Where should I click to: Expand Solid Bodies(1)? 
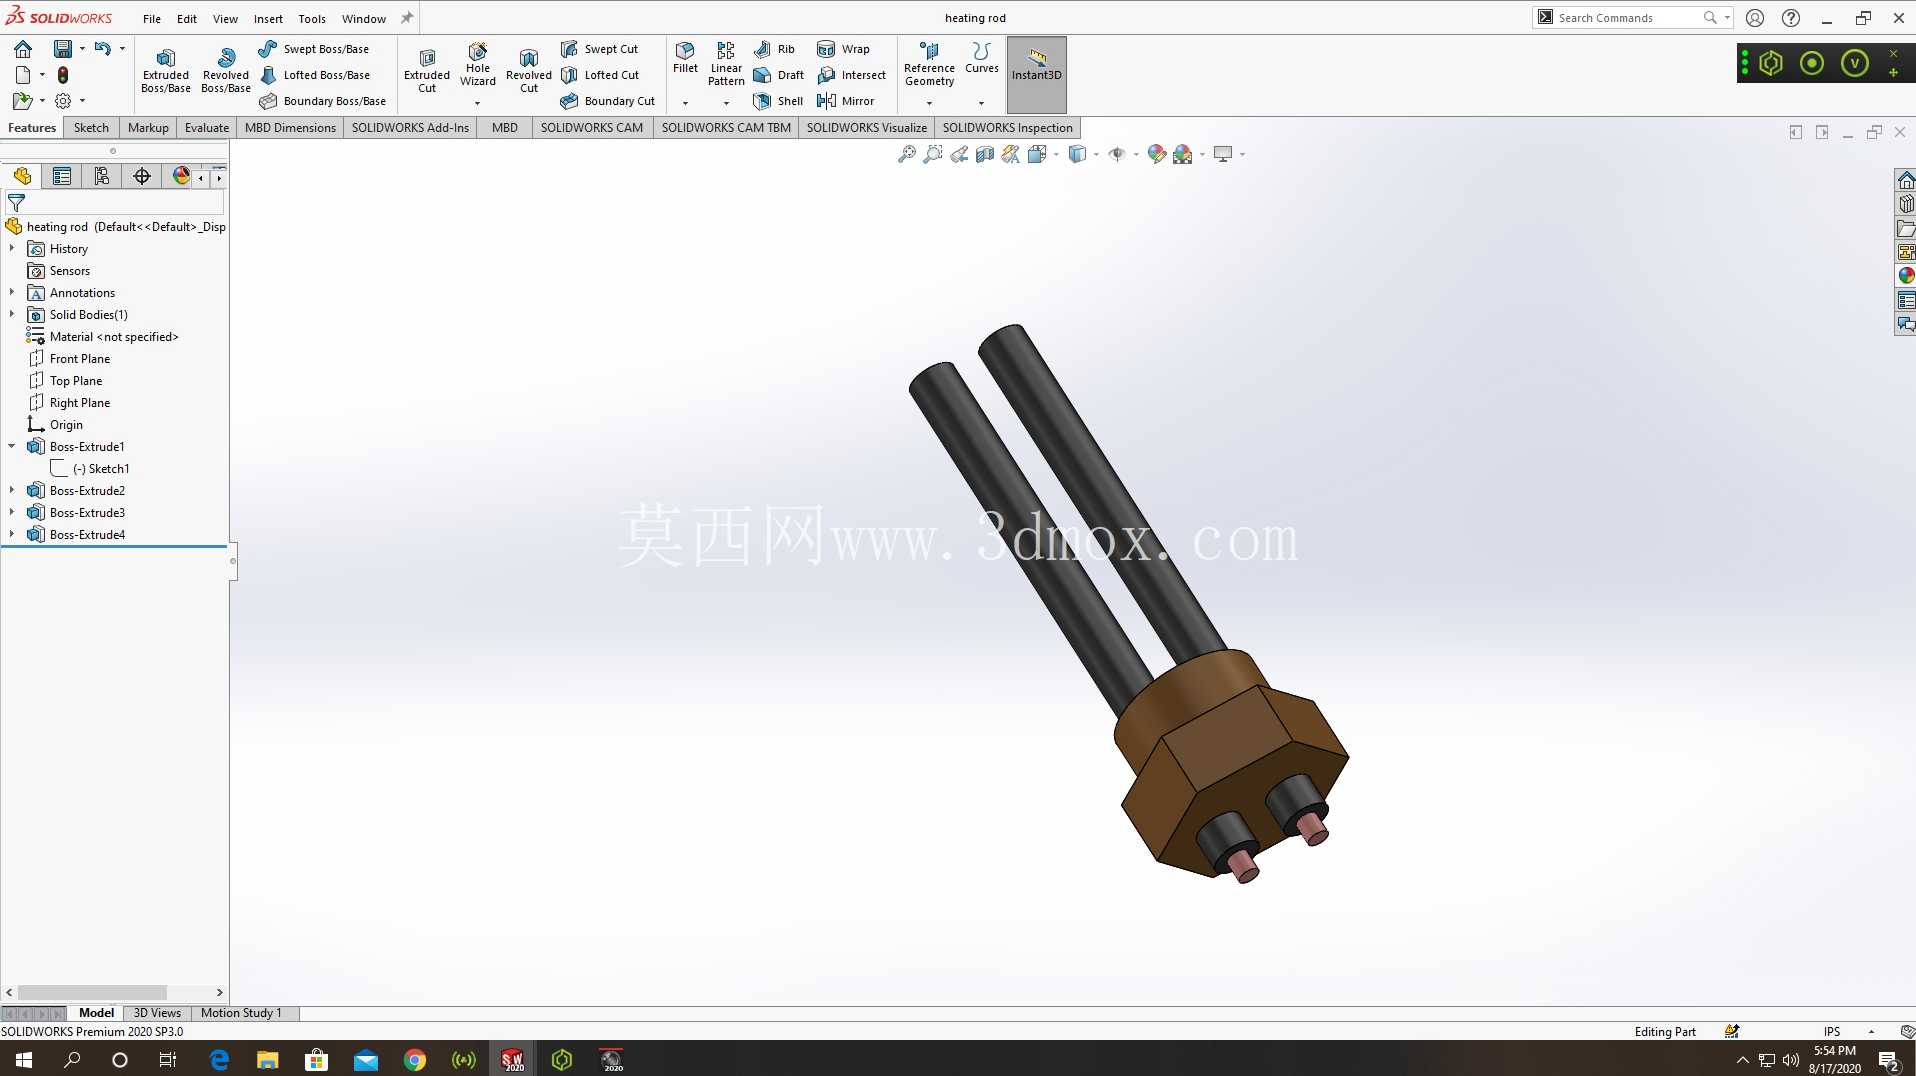click(x=12, y=315)
